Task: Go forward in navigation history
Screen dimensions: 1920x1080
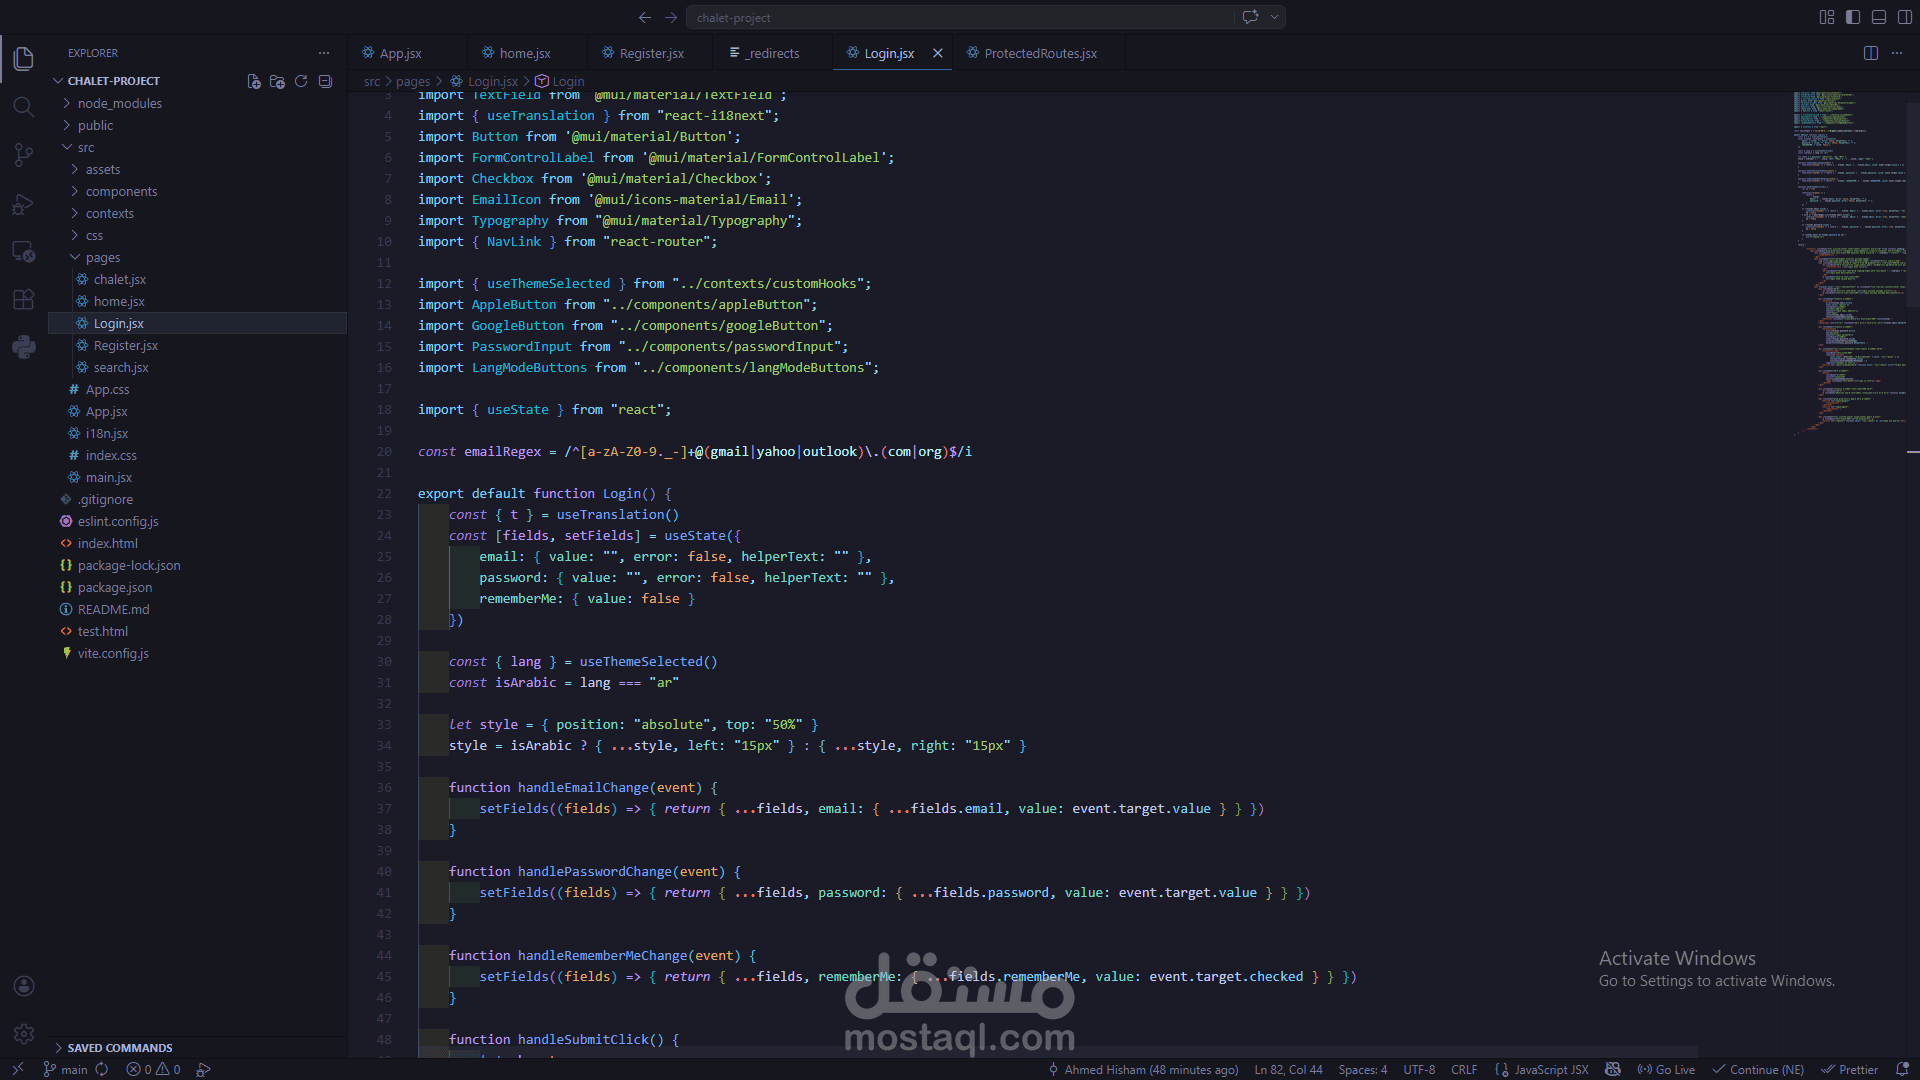Action: point(671,17)
